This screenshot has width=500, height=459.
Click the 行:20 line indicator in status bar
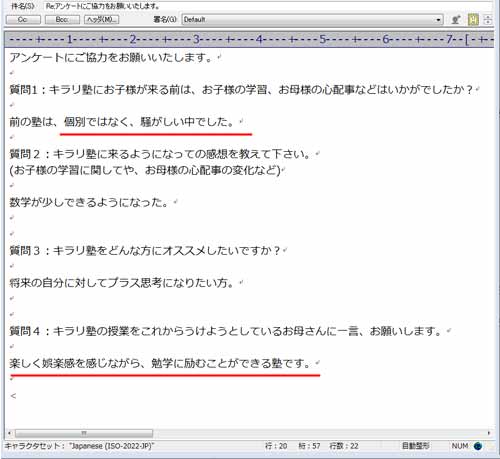tap(276, 446)
